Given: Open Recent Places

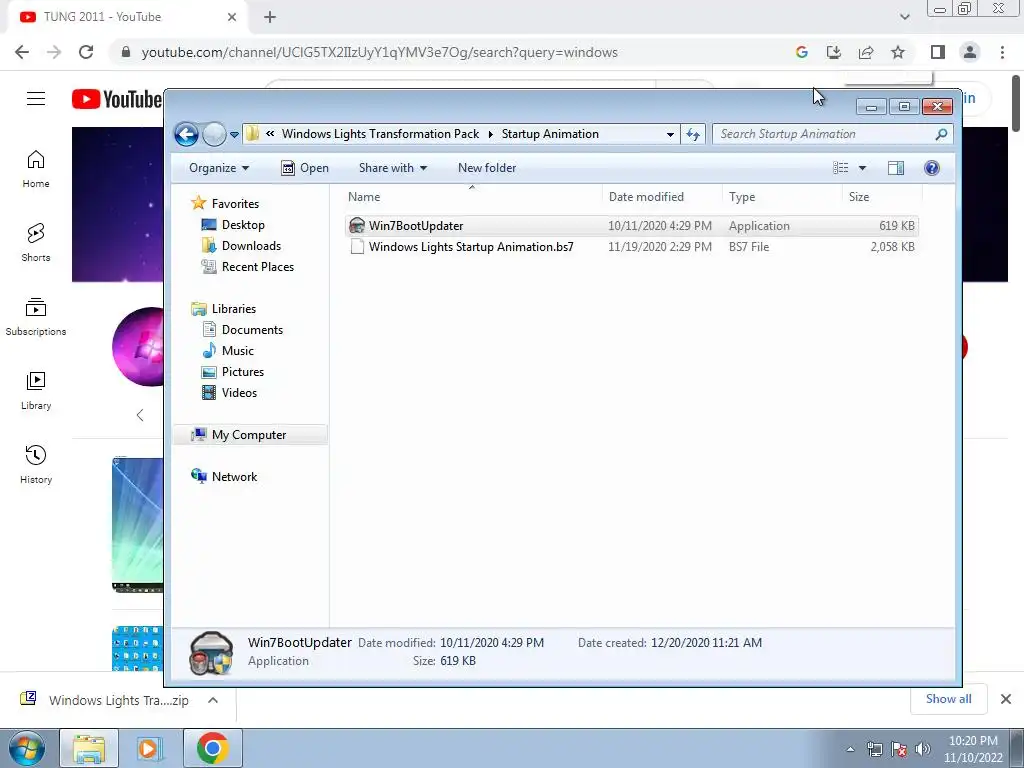Looking at the screenshot, I should (248, 266).
